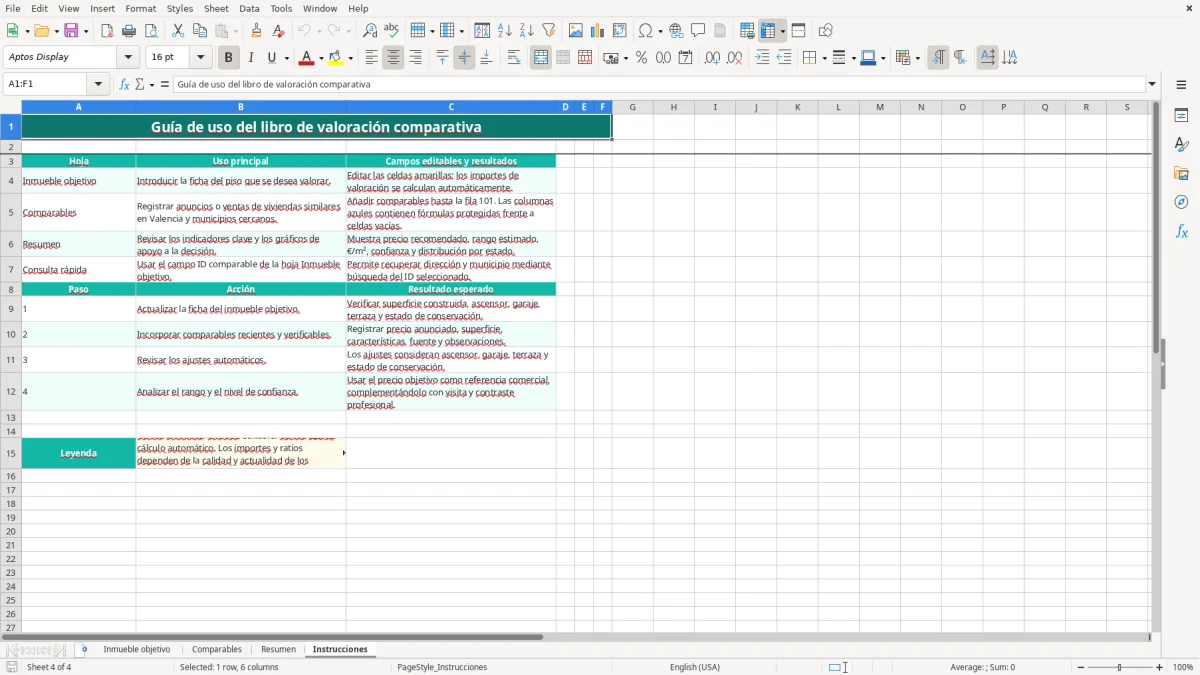
Task: Open the Font Size dropdown arrow
Action: [x=201, y=58]
